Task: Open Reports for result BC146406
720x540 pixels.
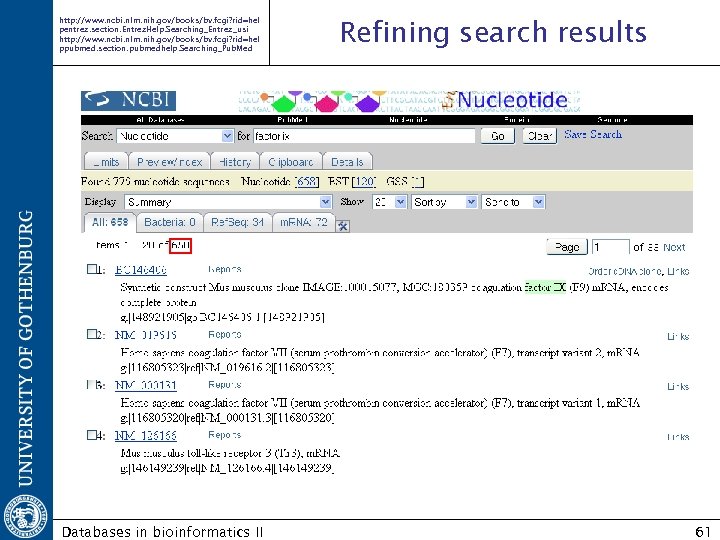Action: tap(225, 270)
